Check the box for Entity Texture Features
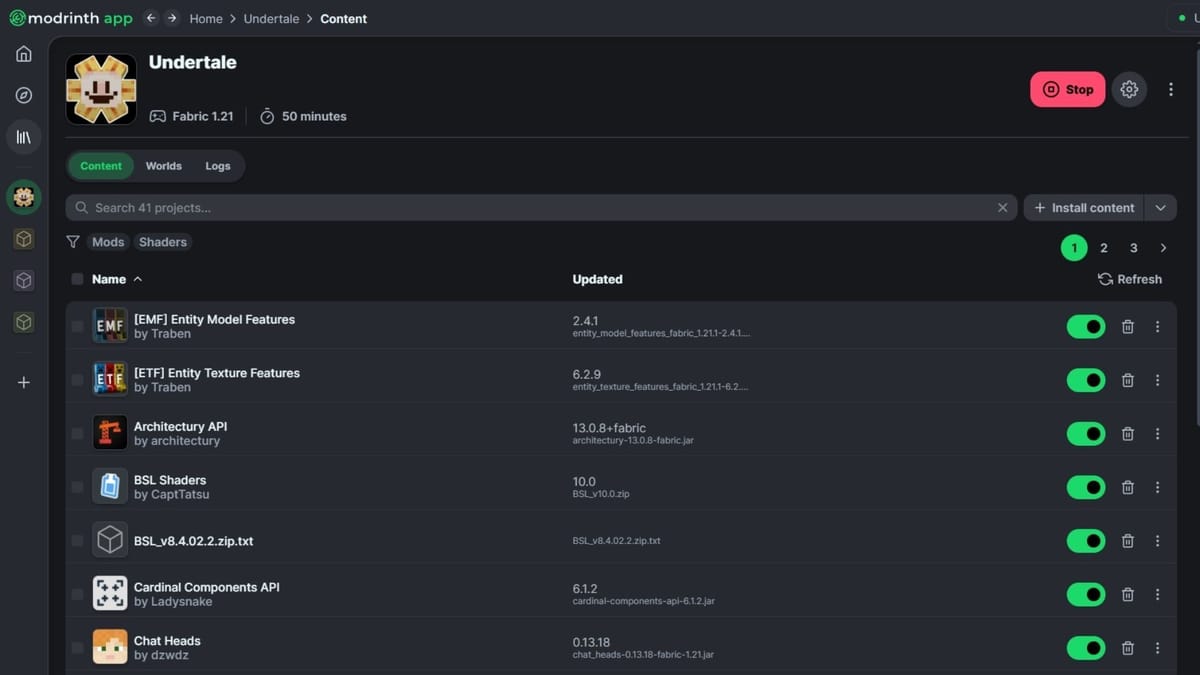 pos(77,380)
